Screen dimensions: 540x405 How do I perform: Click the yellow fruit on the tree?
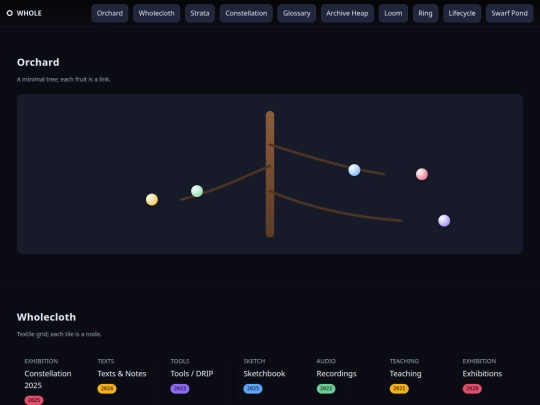tap(152, 199)
